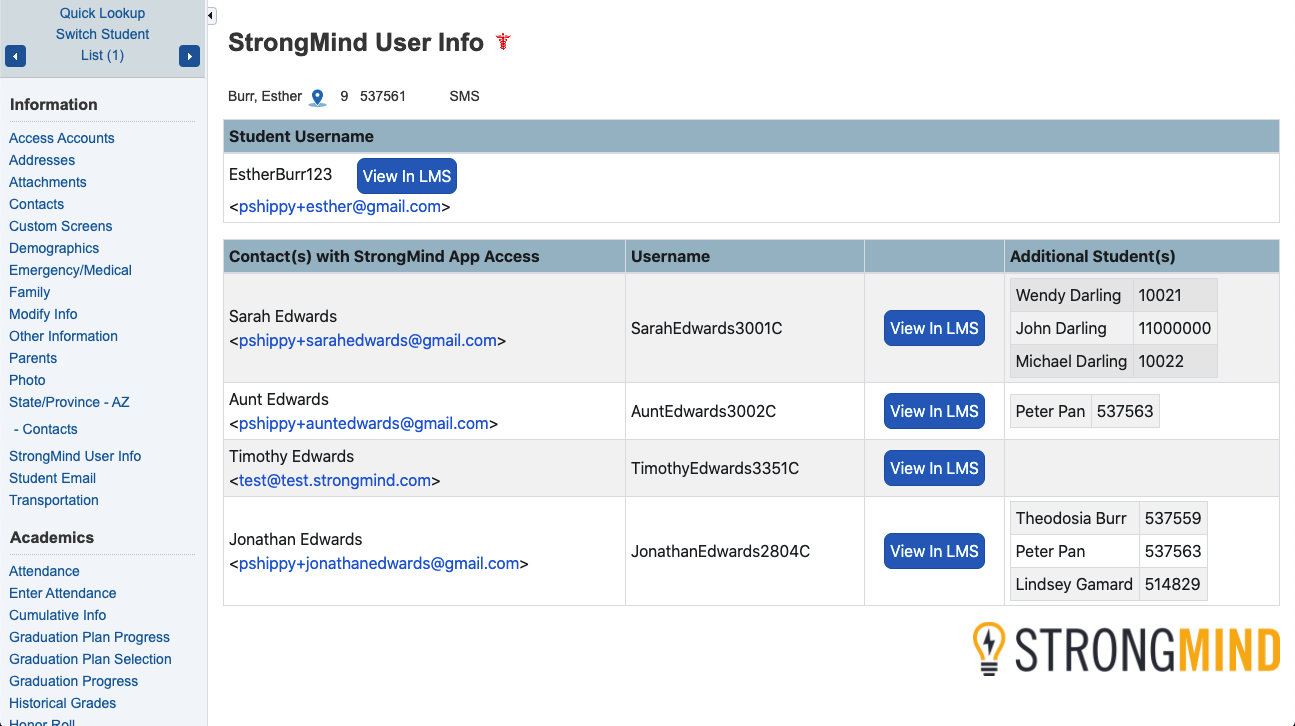1295x726 pixels.
Task: Click student number 537559
Action: pos(1173,518)
